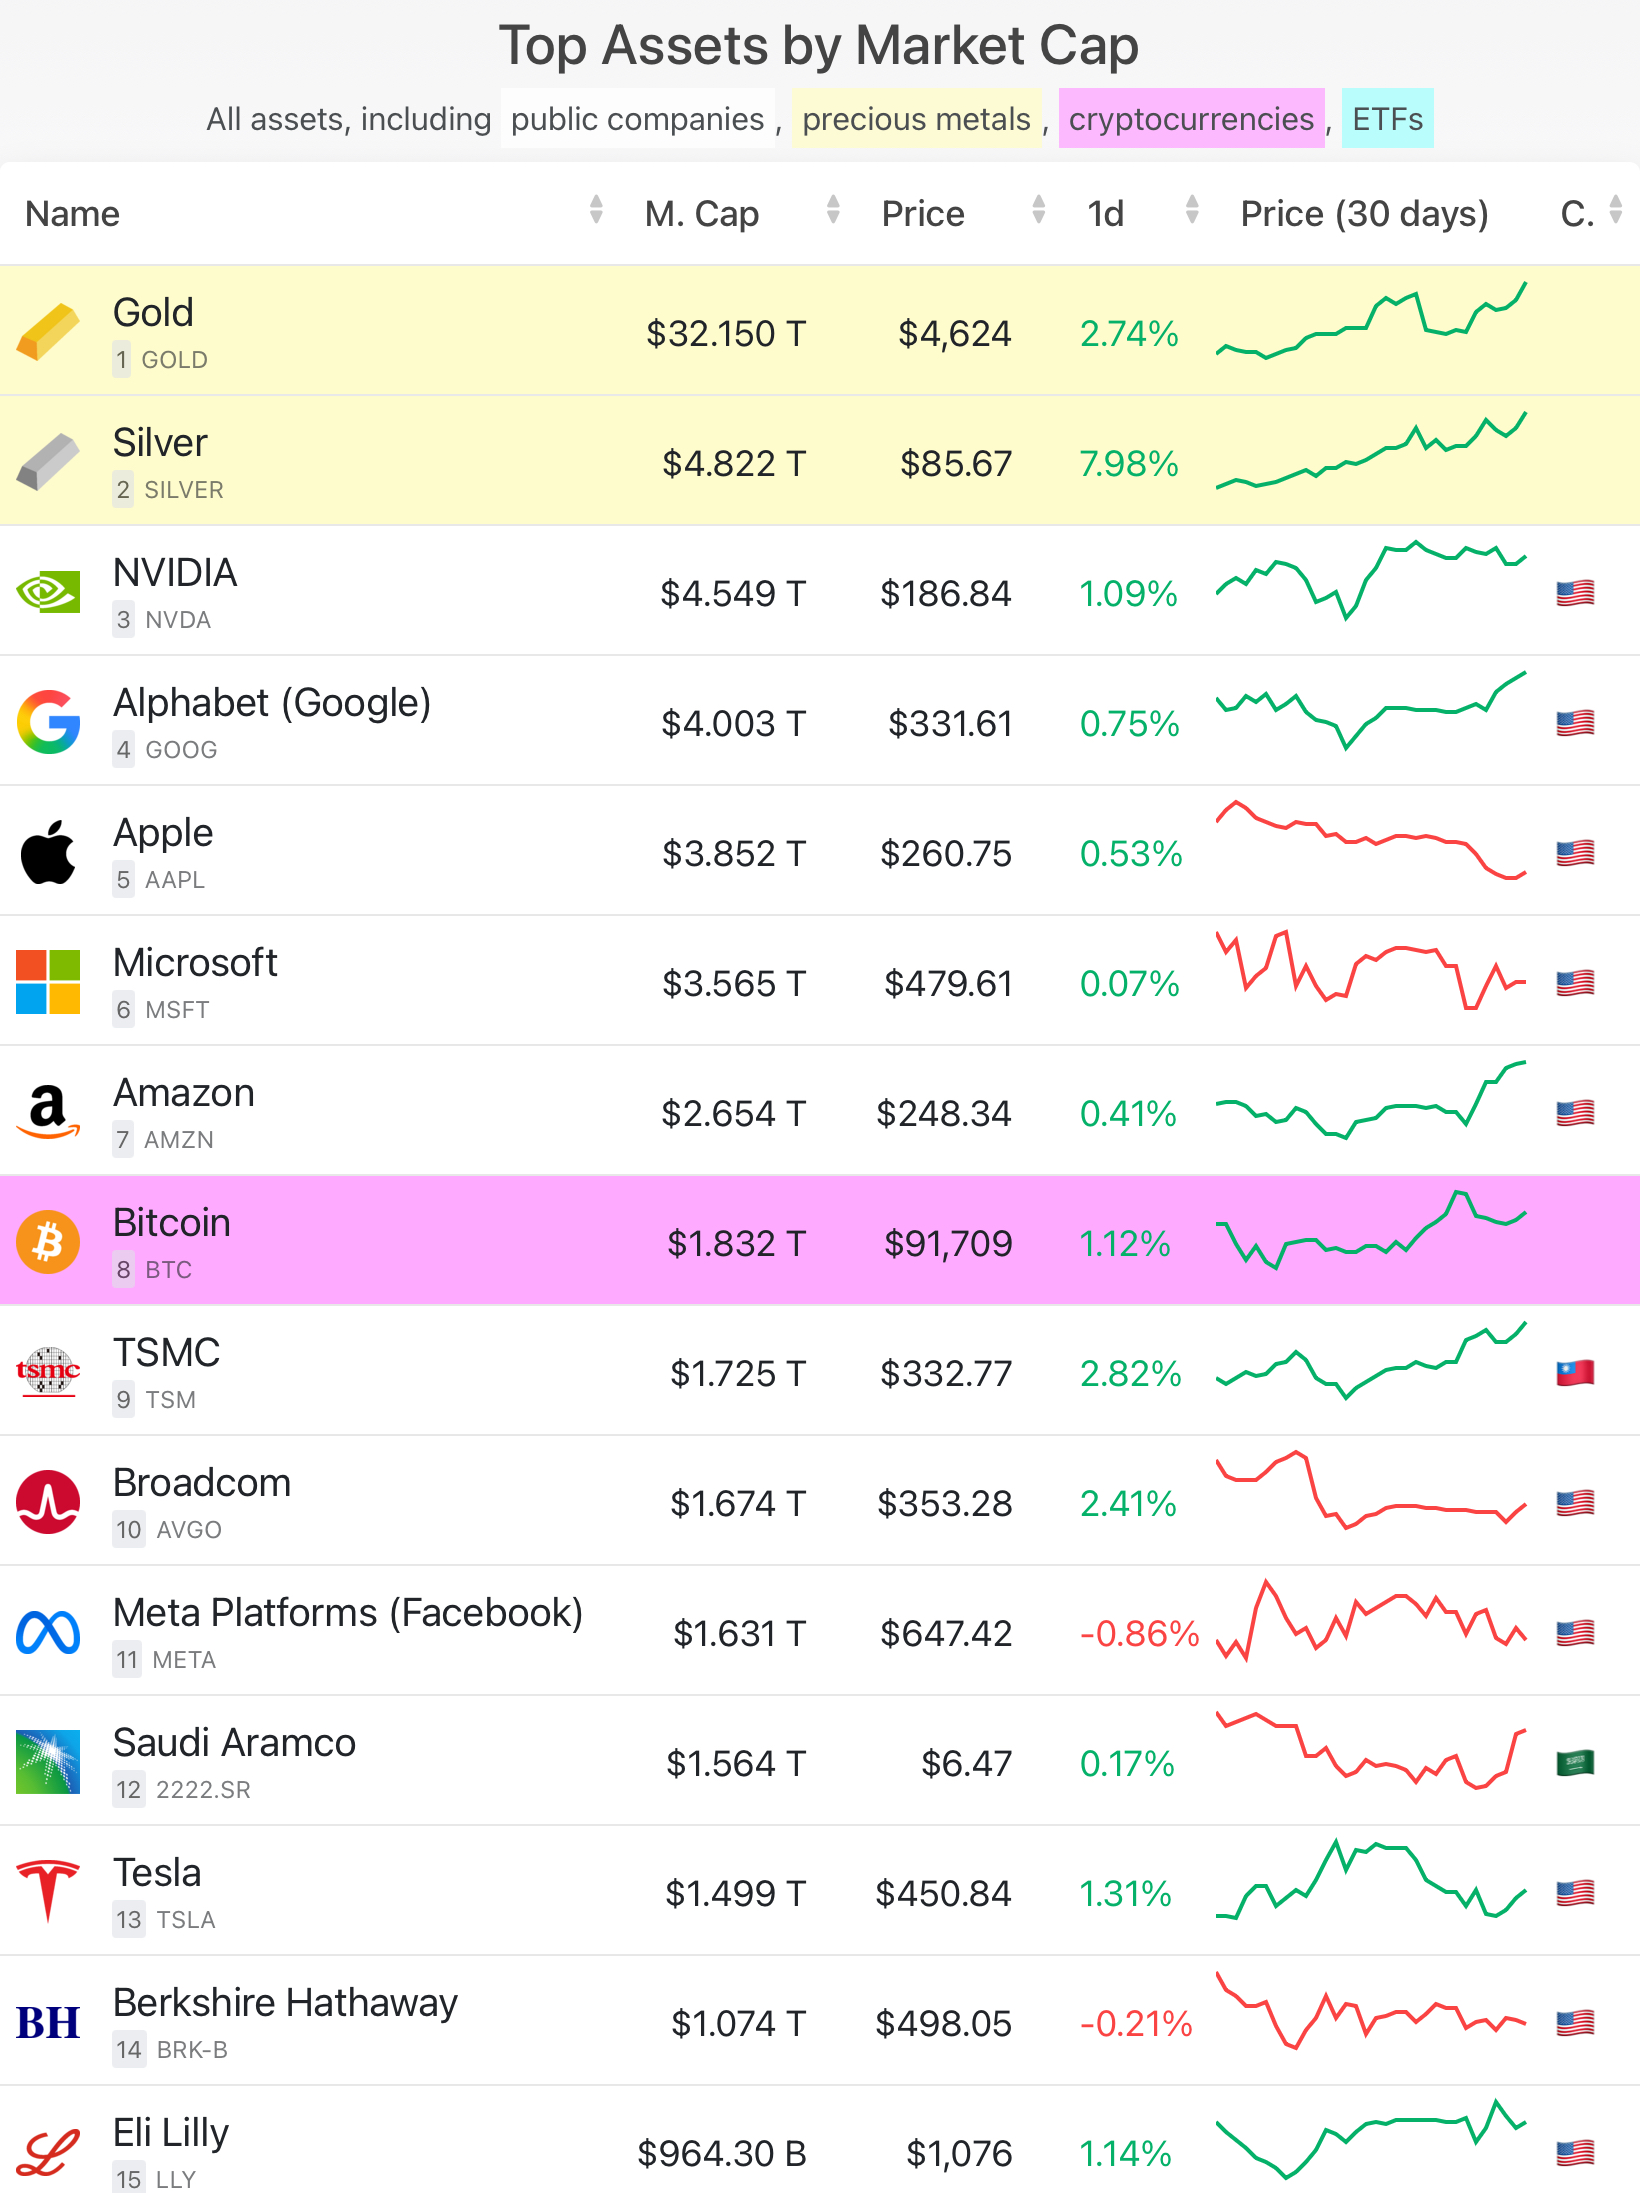The width and height of the screenshot is (1640, 2193).
Task: Open the Berkshire Hathaway asset page
Action: tap(285, 2003)
